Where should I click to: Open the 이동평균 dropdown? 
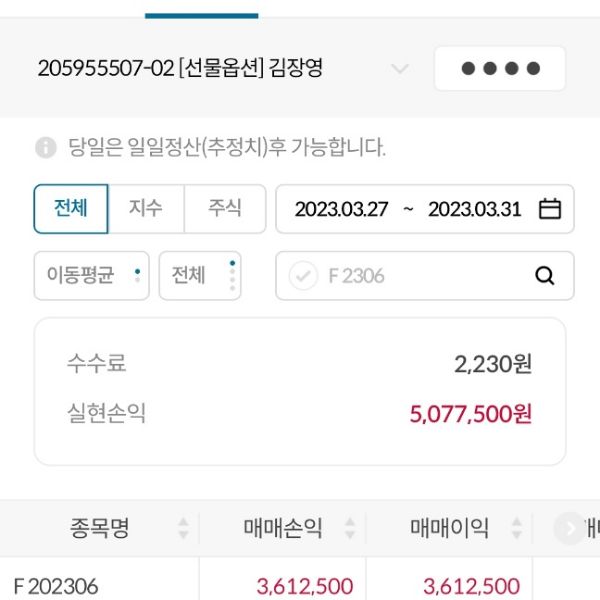tap(91, 276)
